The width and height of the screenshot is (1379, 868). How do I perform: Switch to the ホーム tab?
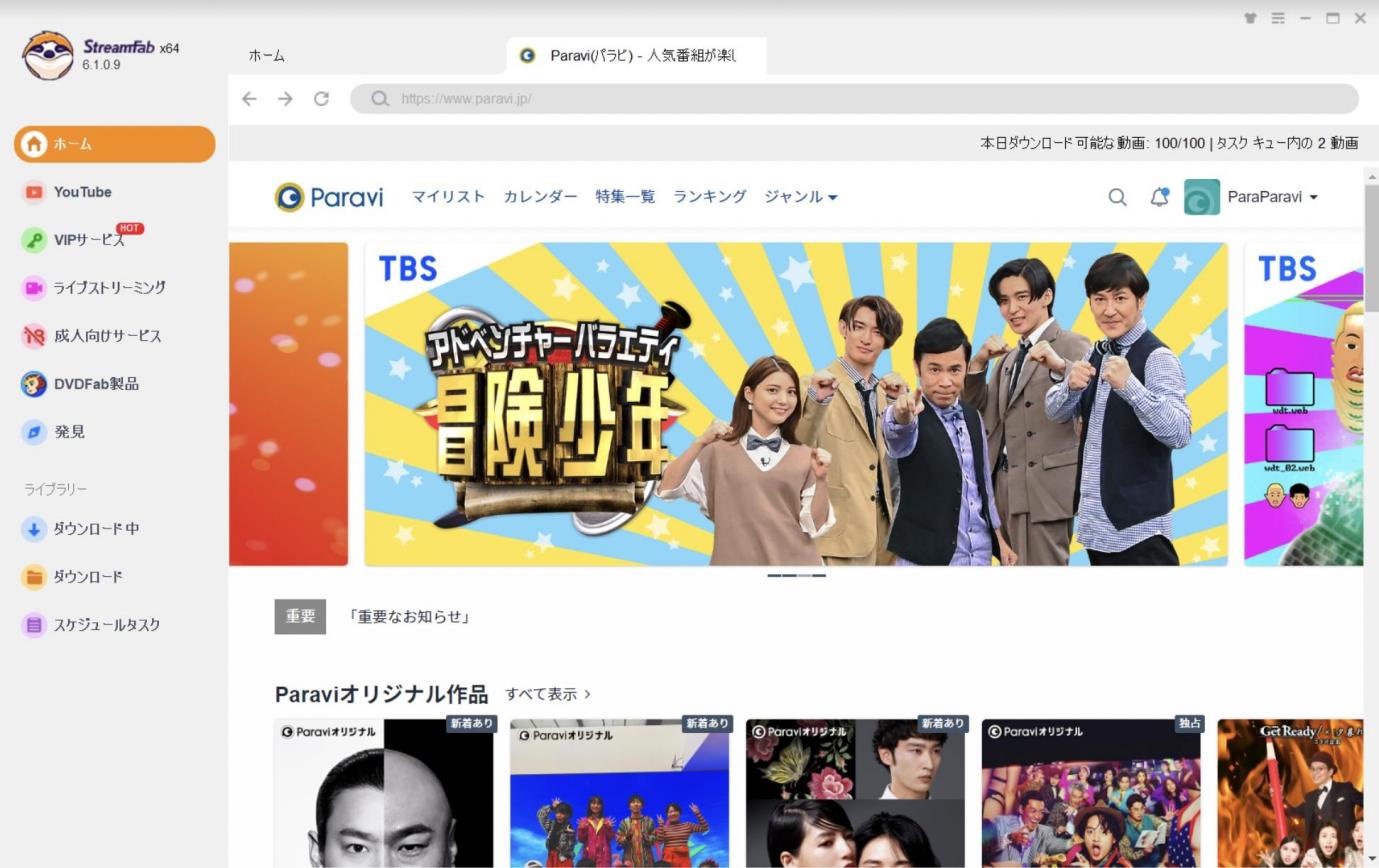pos(267,56)
